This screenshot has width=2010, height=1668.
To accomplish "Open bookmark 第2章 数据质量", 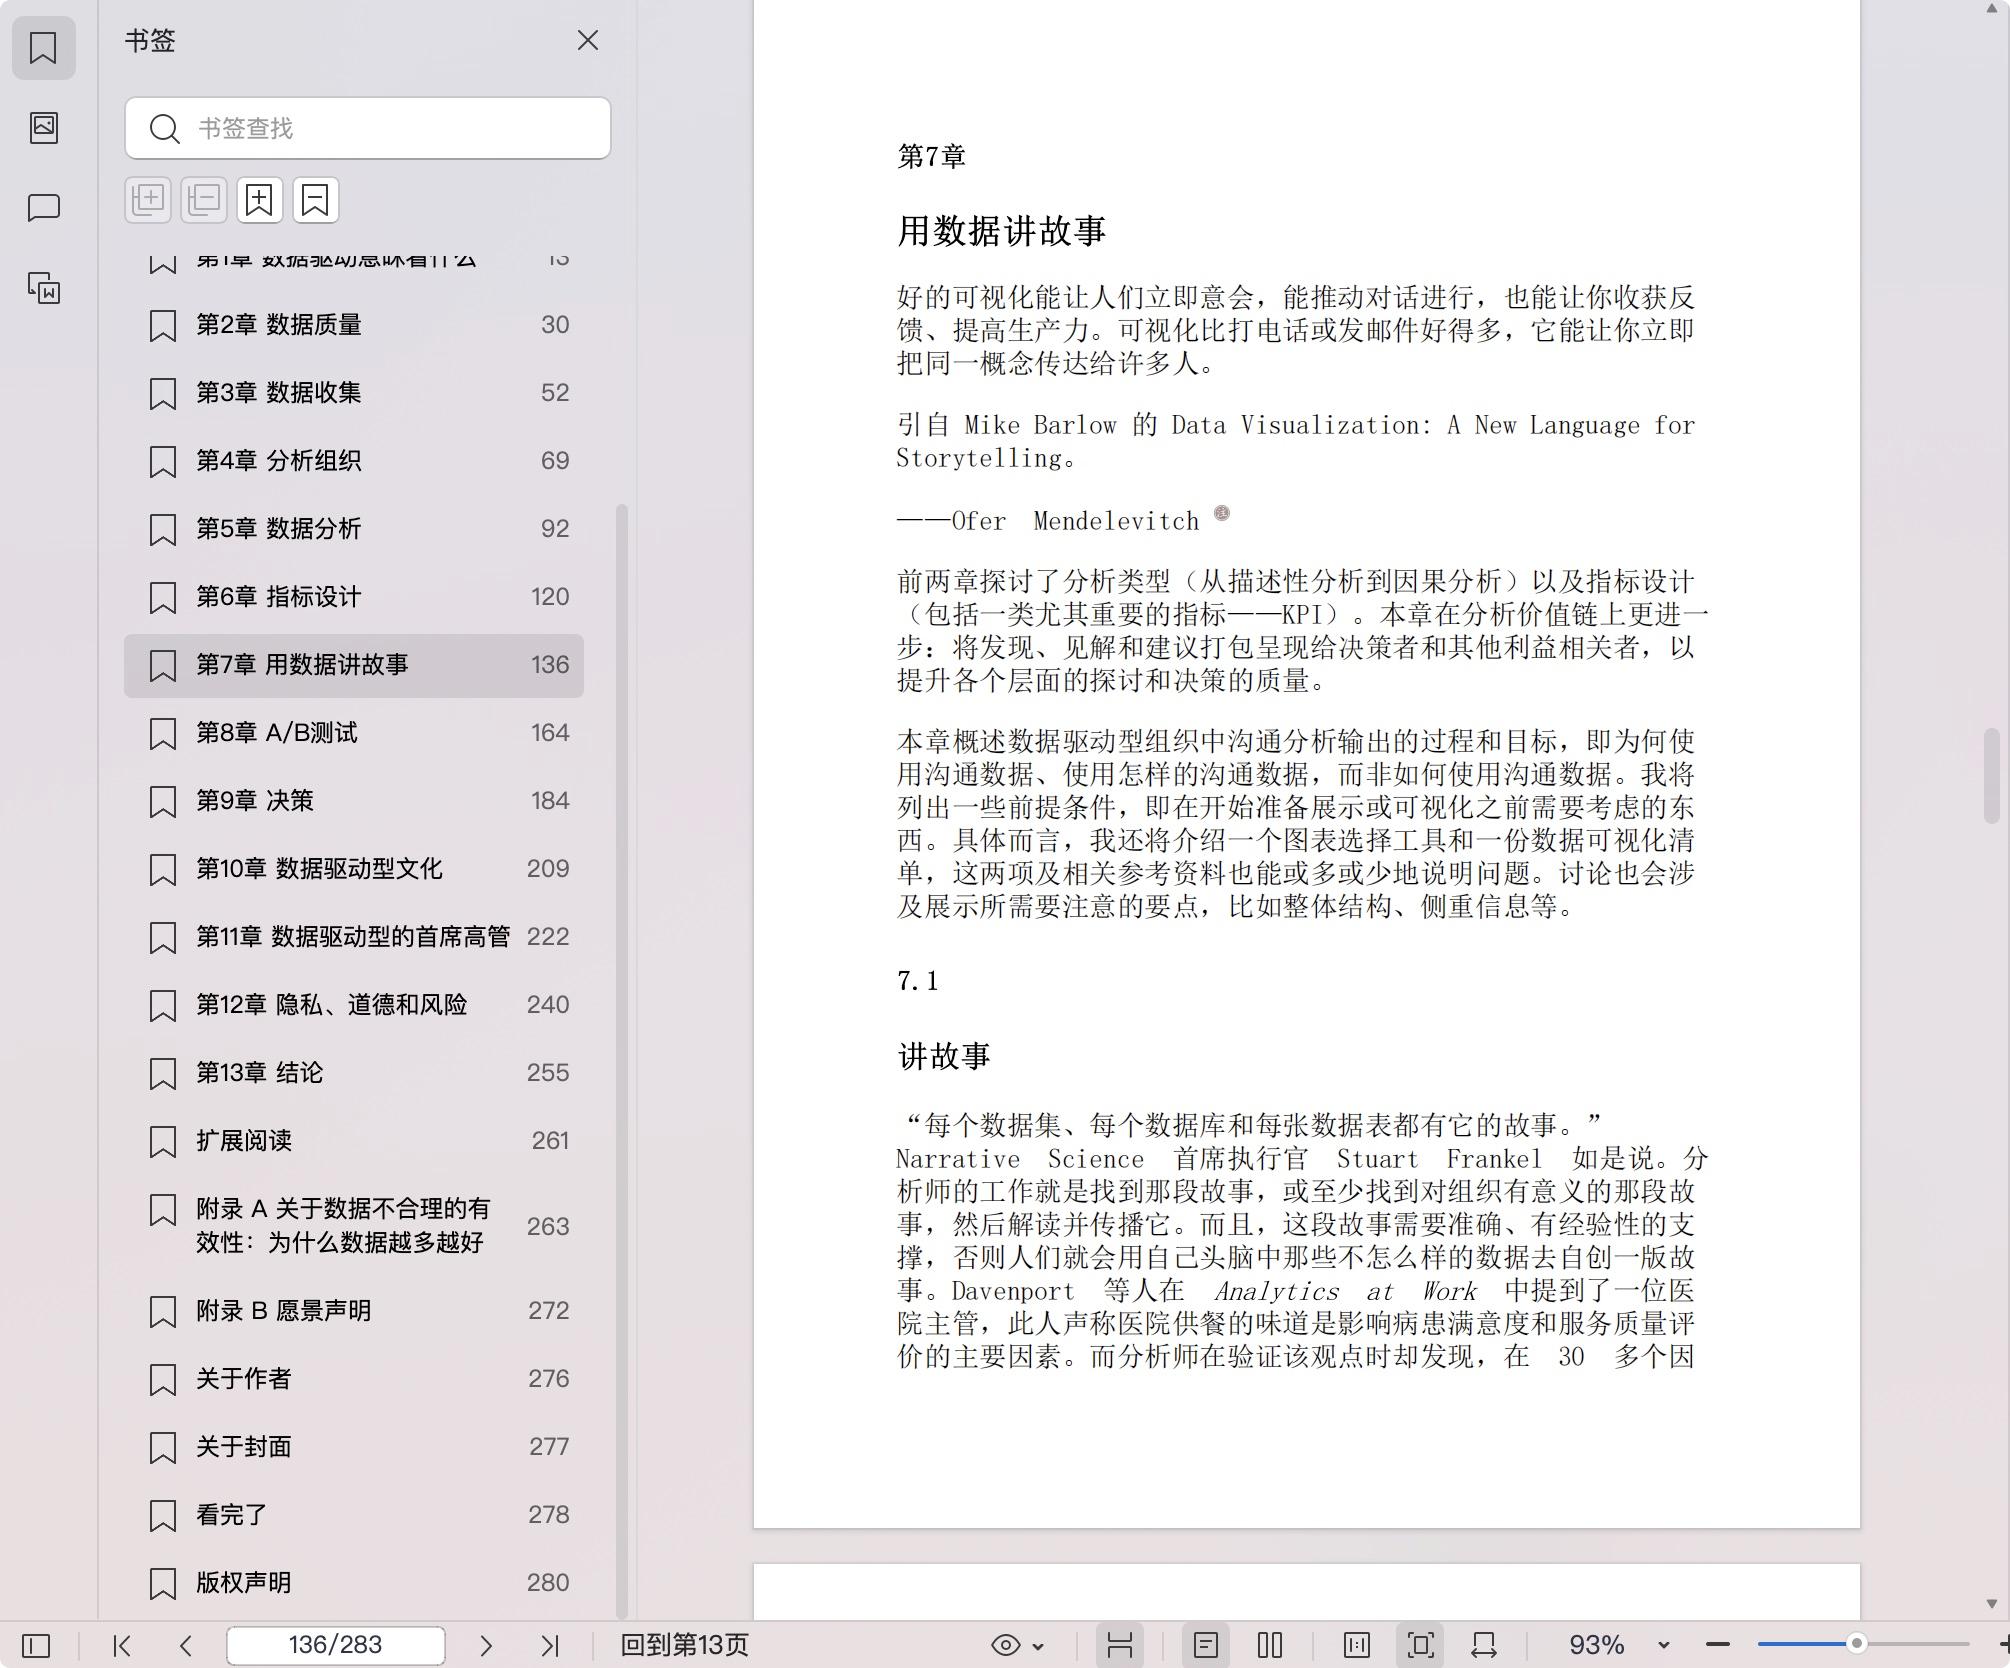I will point(354,325).
